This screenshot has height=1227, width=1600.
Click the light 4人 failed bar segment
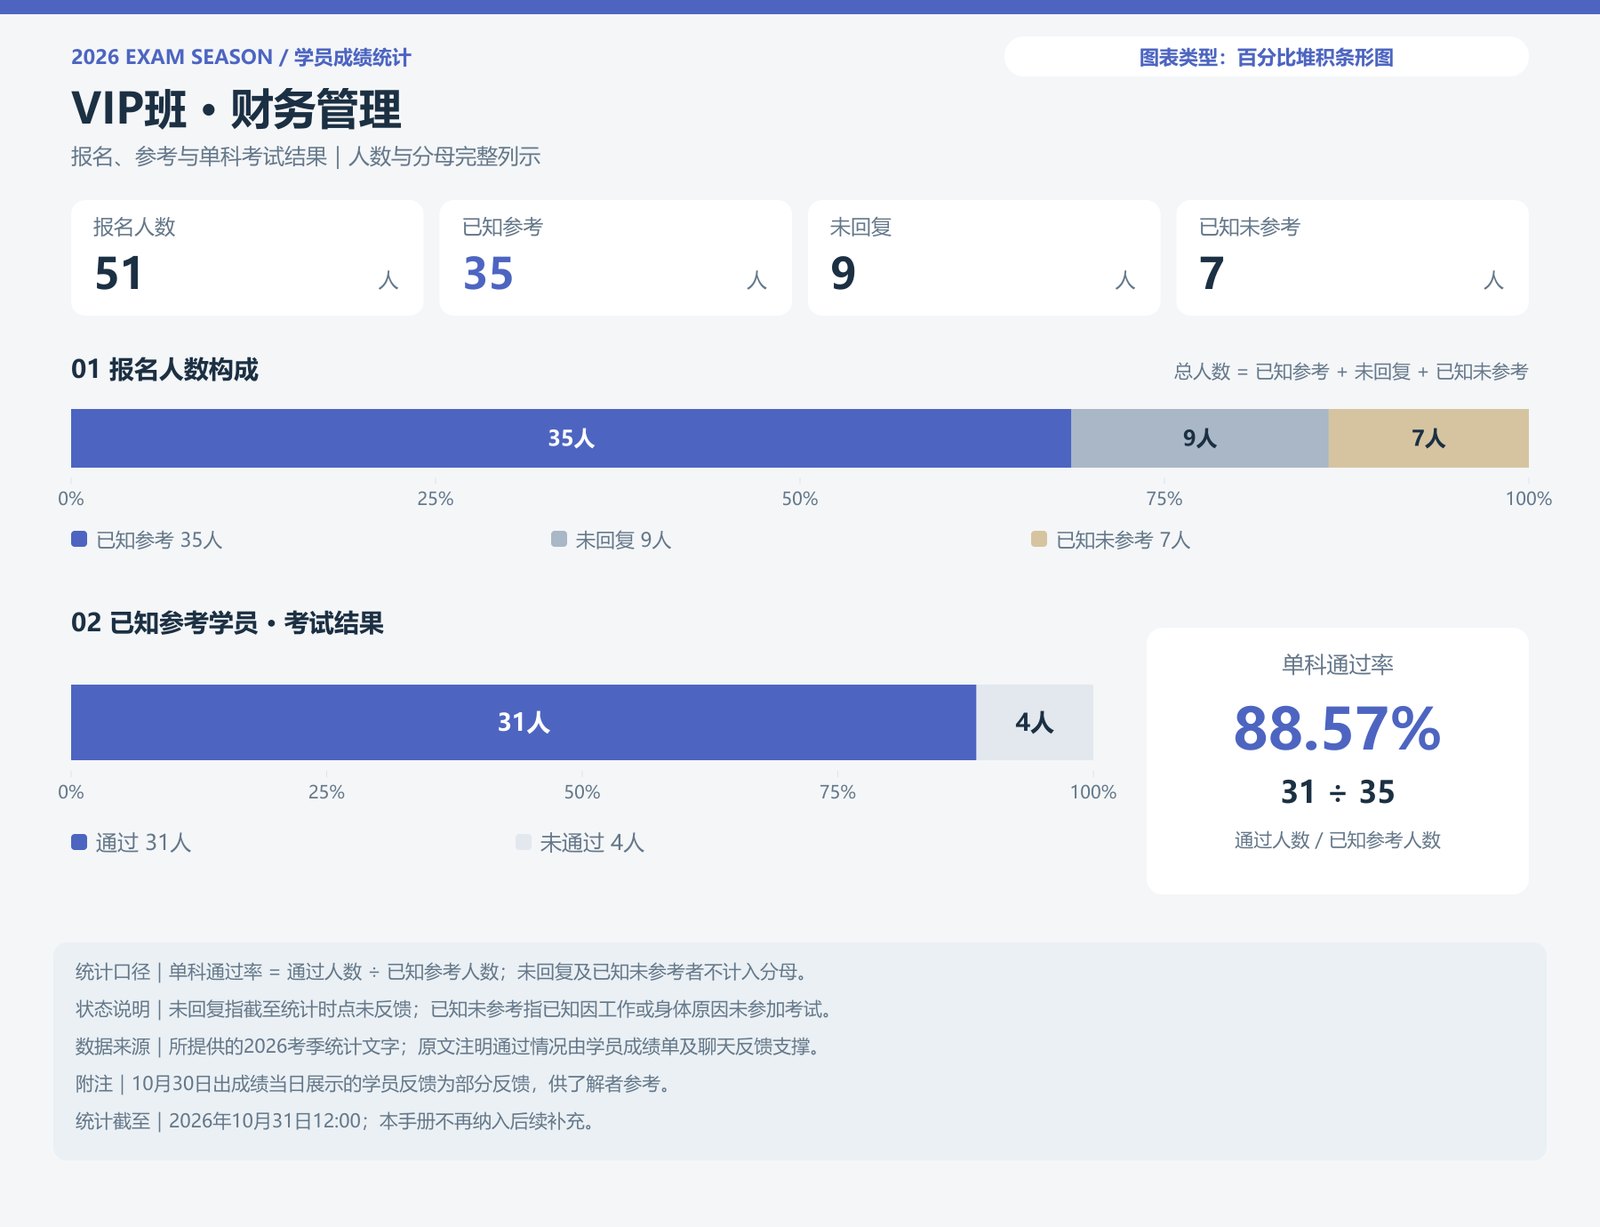tap(1035, 722)
